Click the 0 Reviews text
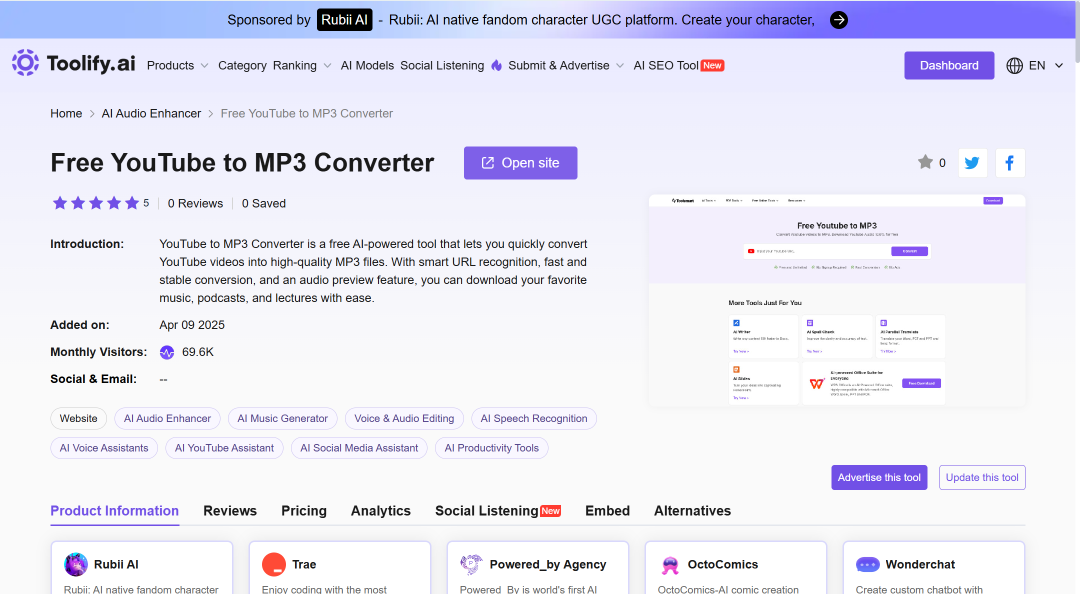 click(196, 203)
